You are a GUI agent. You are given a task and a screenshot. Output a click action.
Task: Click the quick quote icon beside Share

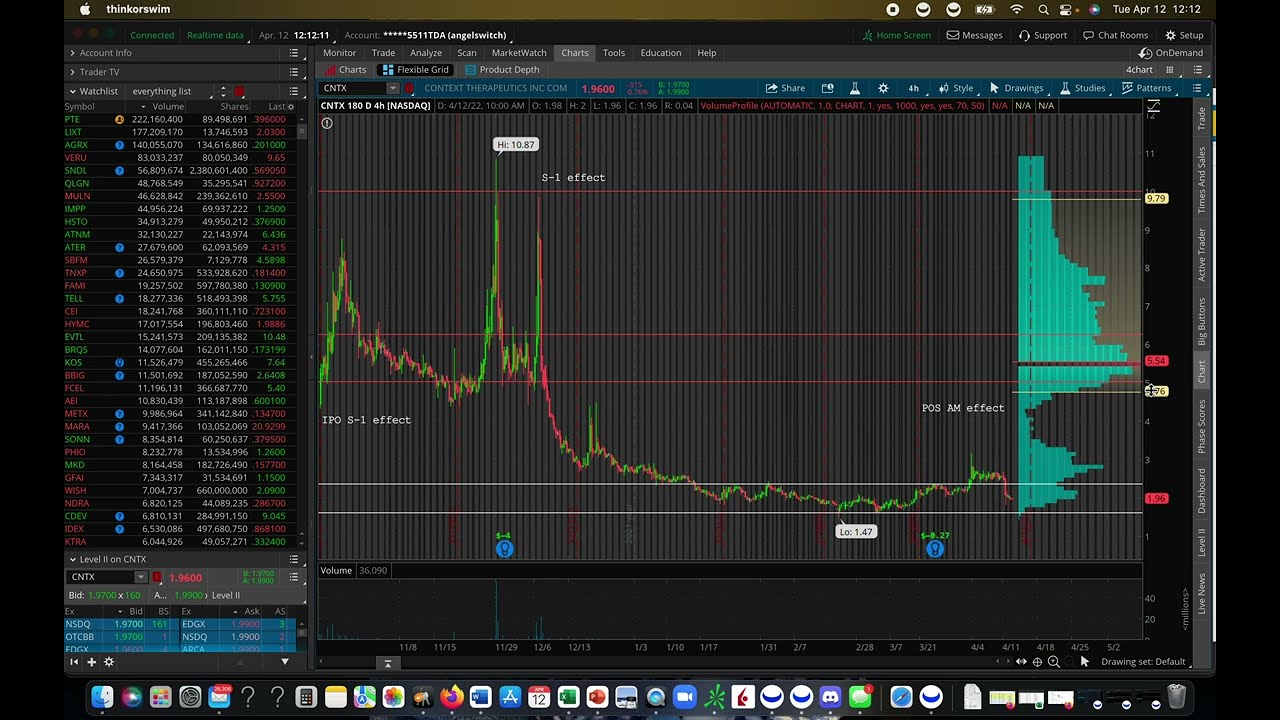point(827,88)
